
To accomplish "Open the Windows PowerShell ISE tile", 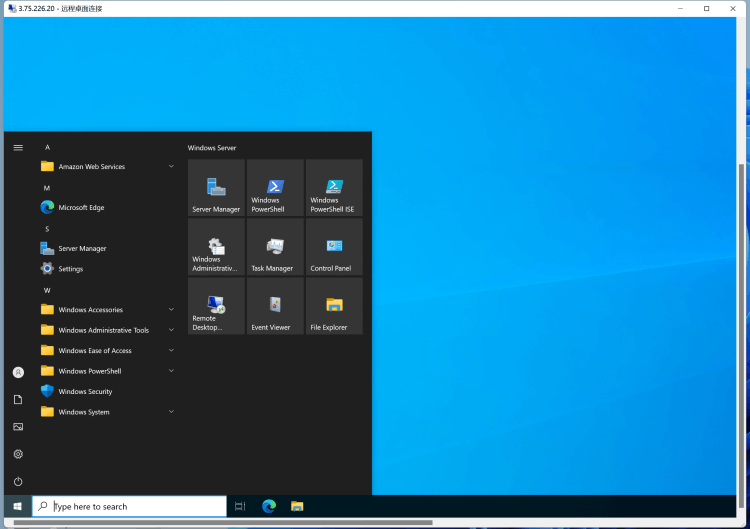I will (334, 188).
